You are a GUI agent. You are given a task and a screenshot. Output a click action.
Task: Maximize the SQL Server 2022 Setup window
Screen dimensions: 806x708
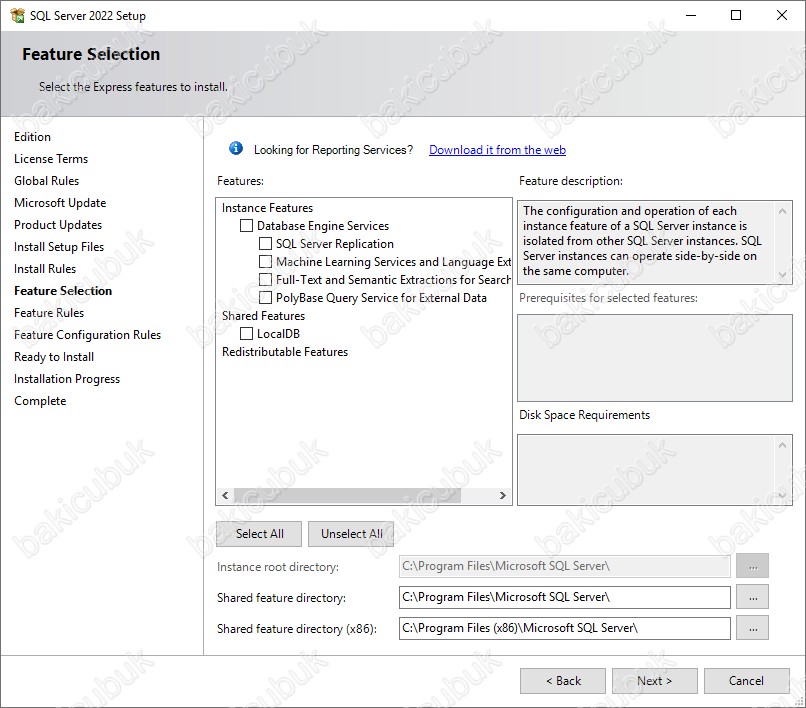tap(736, 15)
